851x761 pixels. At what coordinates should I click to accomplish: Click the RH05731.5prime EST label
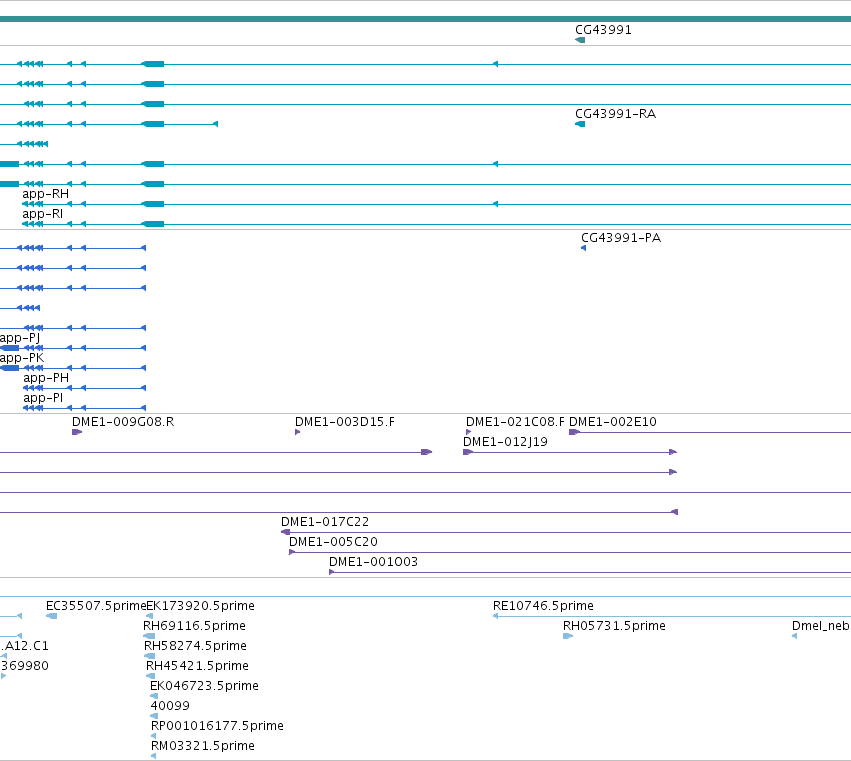point(614,626)
